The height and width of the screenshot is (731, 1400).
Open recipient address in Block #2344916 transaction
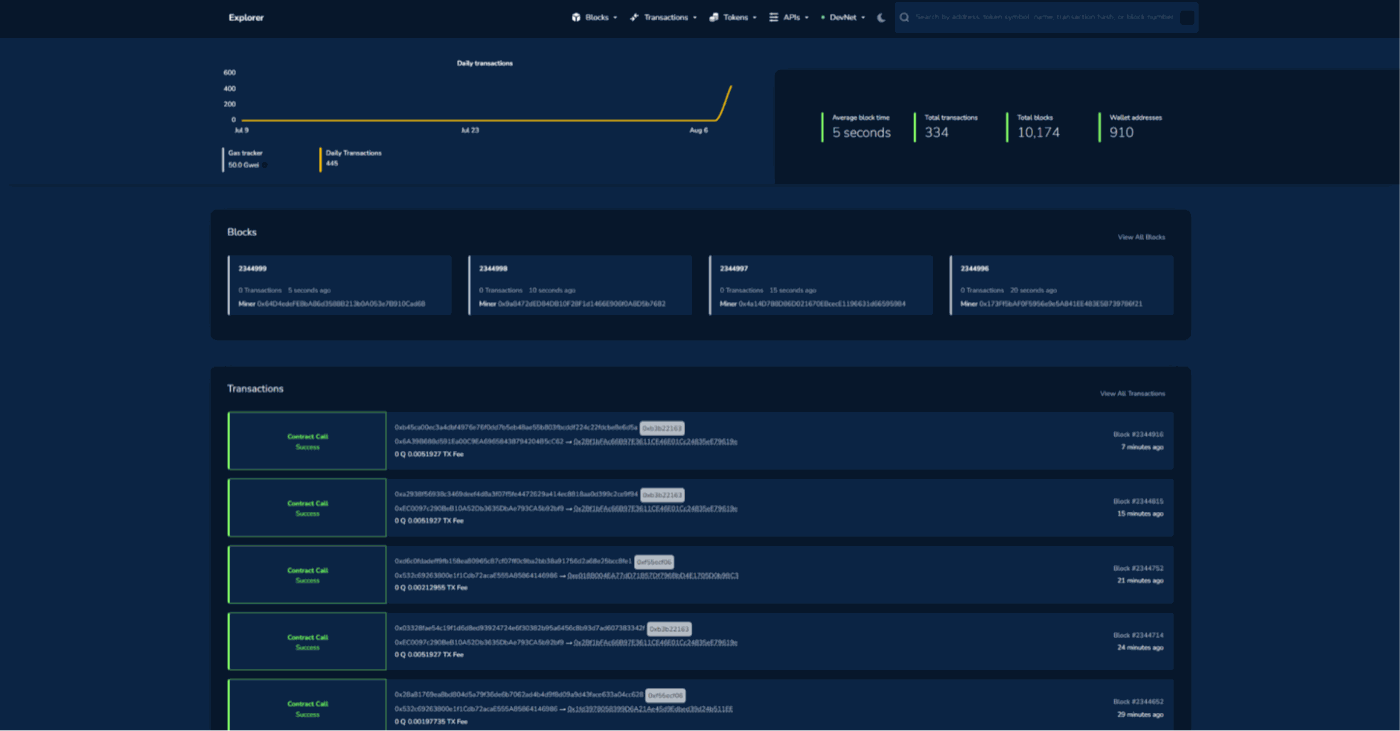pos(655,441)
